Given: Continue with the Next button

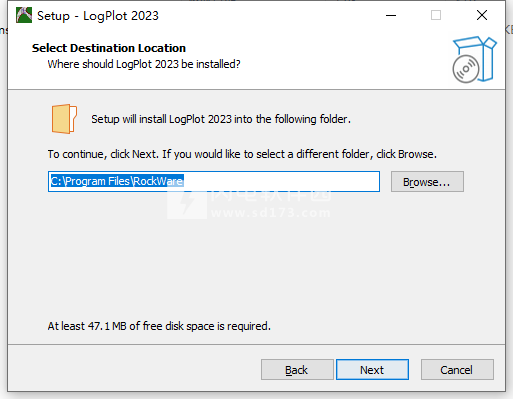Looking at the screenshot, I should click(372, 370).
